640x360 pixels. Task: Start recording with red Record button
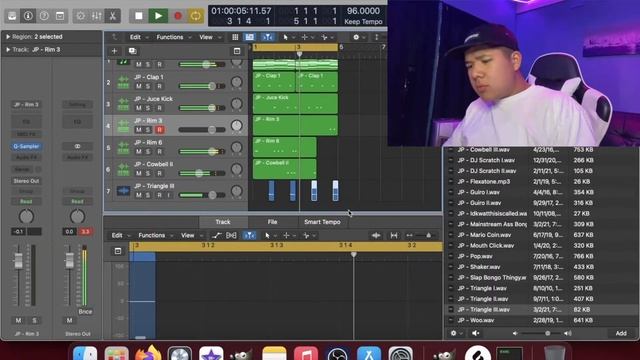click(178, 16)
